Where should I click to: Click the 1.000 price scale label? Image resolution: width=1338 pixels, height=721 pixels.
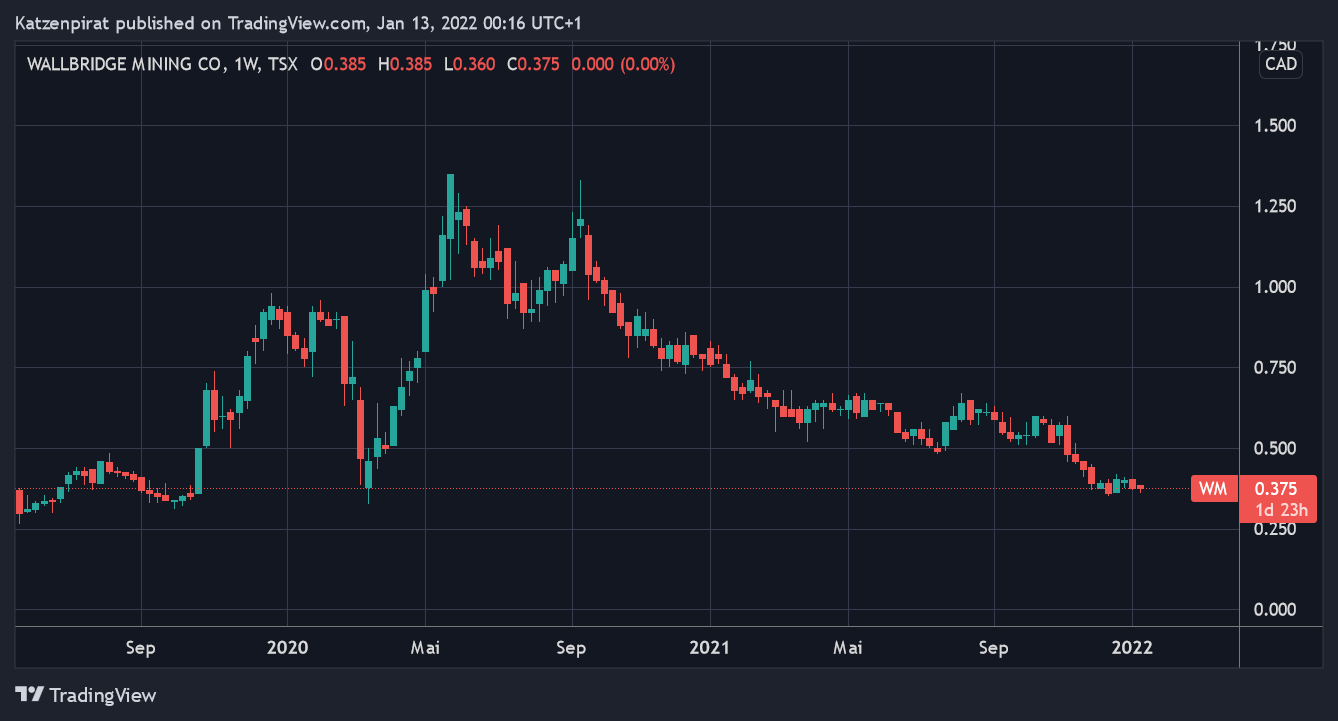(x=1274, y=287)
